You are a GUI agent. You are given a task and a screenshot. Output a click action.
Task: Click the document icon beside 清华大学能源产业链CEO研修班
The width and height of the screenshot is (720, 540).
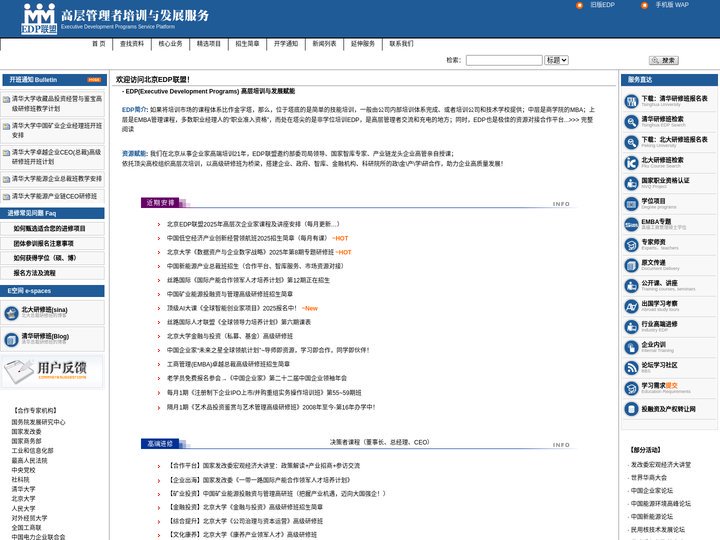[6, 197]
